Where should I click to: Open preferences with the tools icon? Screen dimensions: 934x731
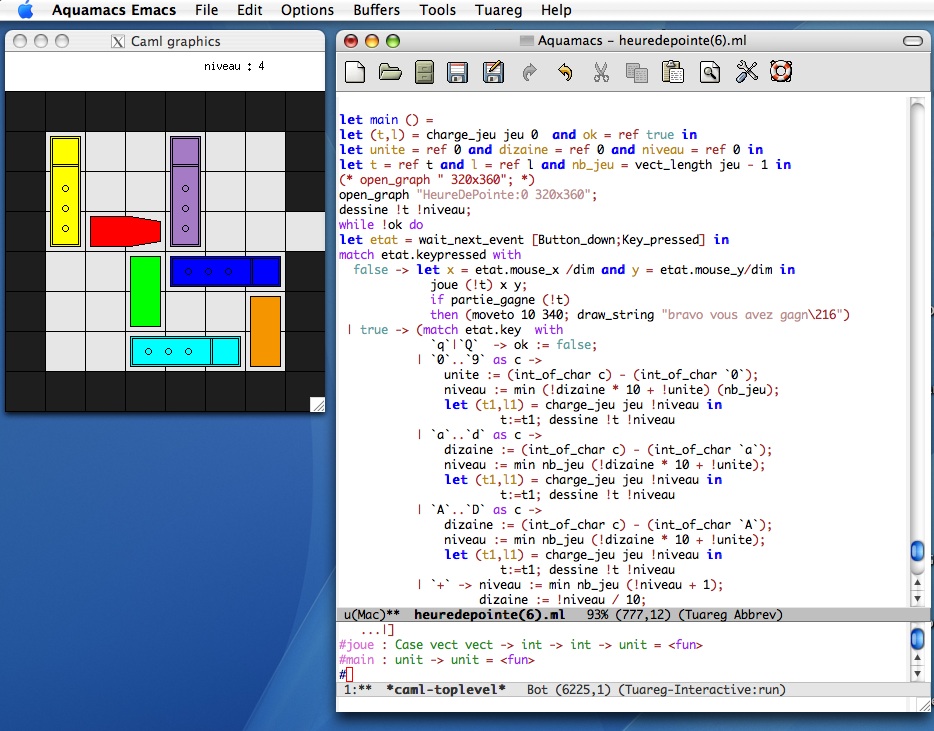(746, 72)
